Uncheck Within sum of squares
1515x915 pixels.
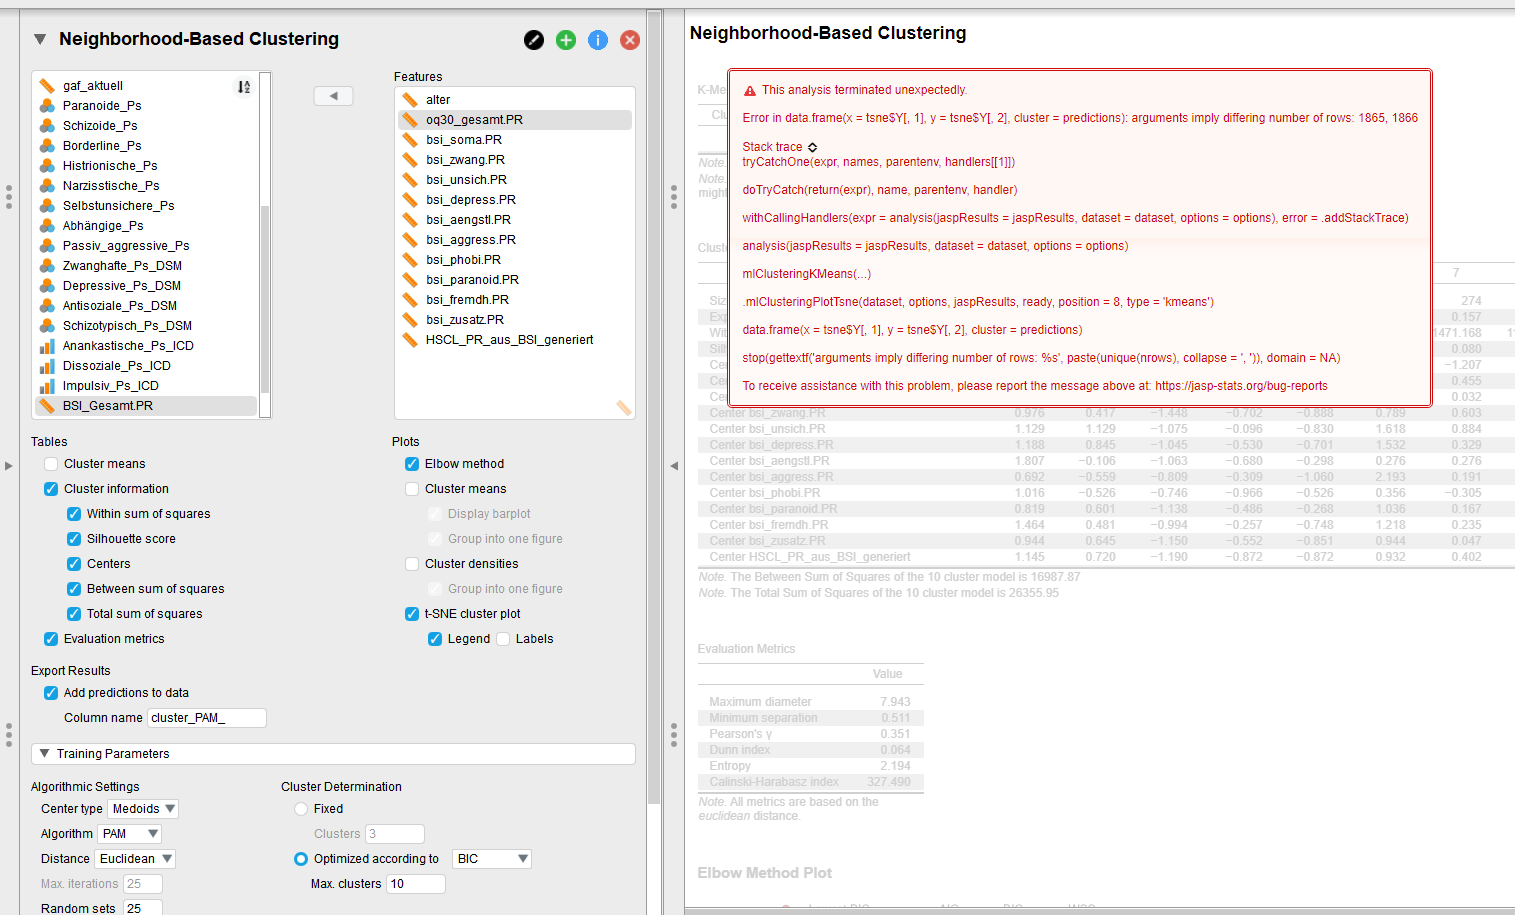pyautogui.click(x=73, y=513)
